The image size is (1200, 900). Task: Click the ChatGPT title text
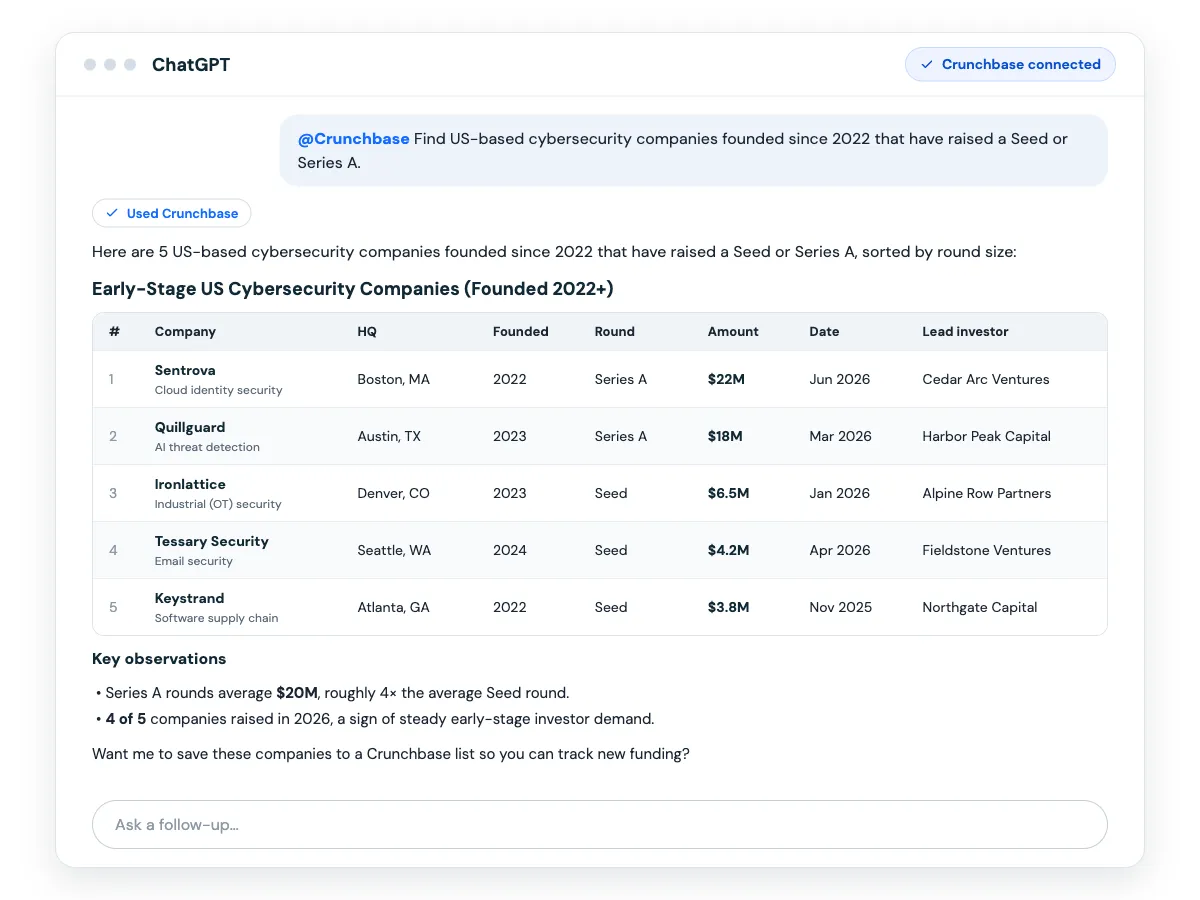[x=191, y=64]
